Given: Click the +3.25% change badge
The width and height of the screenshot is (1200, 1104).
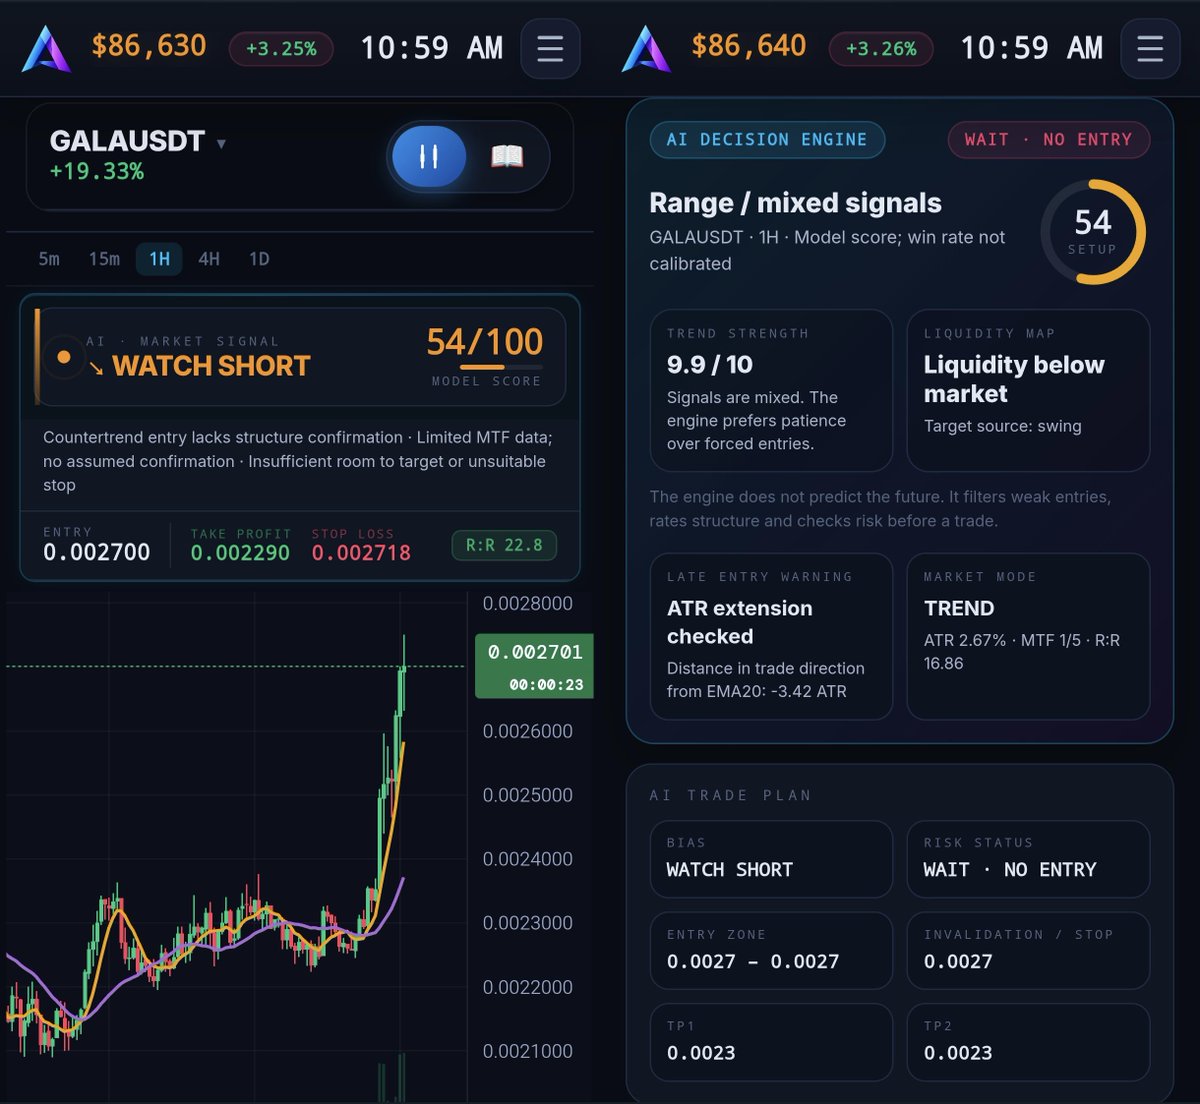Looking at the screenshot, I should (281, 48).
